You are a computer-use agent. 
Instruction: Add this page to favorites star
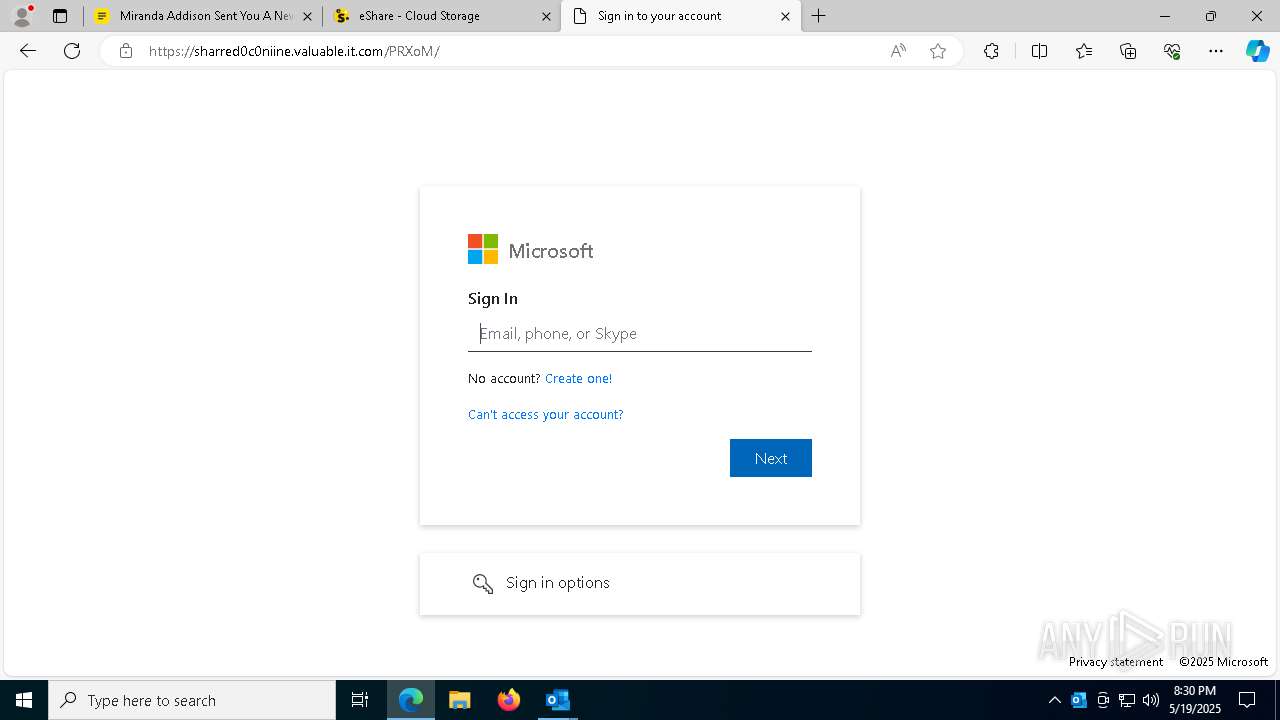click(938, 51)
